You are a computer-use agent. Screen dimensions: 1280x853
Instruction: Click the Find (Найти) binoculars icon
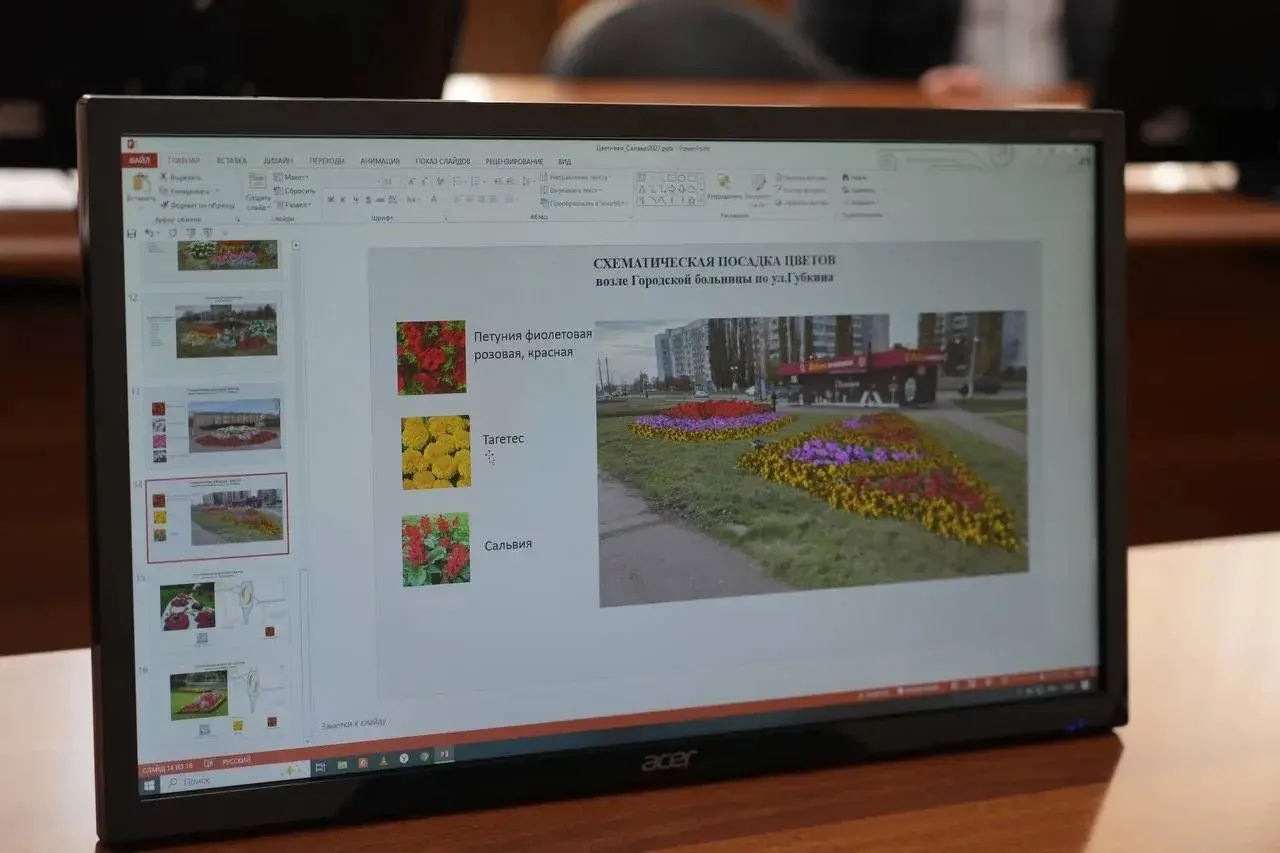[847, 178]
